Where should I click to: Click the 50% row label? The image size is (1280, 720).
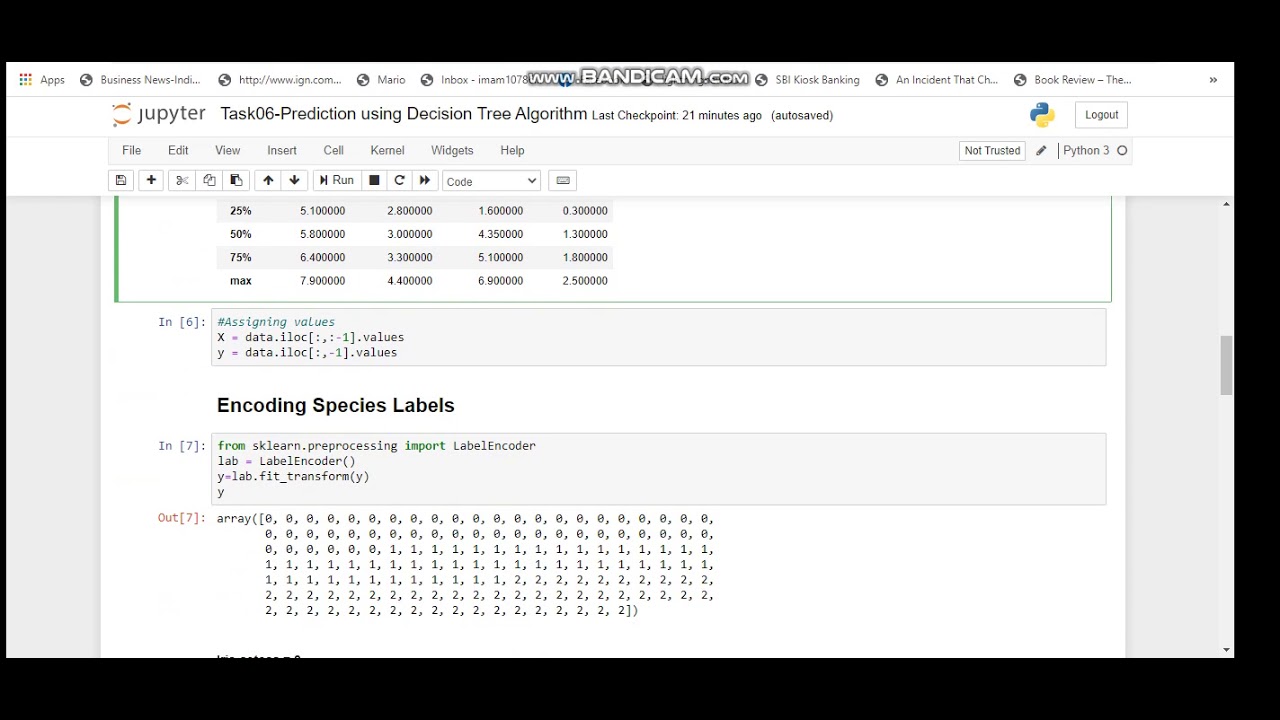(x=241, y=234)
